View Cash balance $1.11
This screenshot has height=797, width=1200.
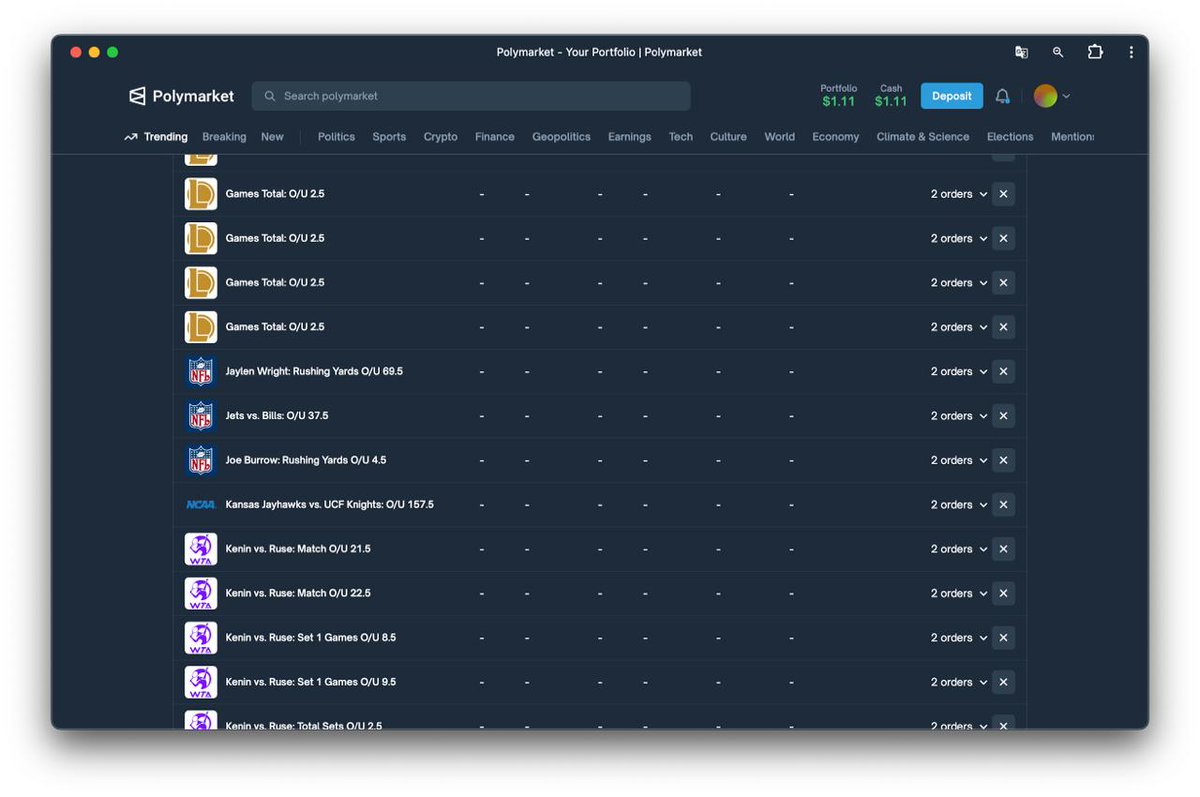pyautogui.click(x=891, y=95)
